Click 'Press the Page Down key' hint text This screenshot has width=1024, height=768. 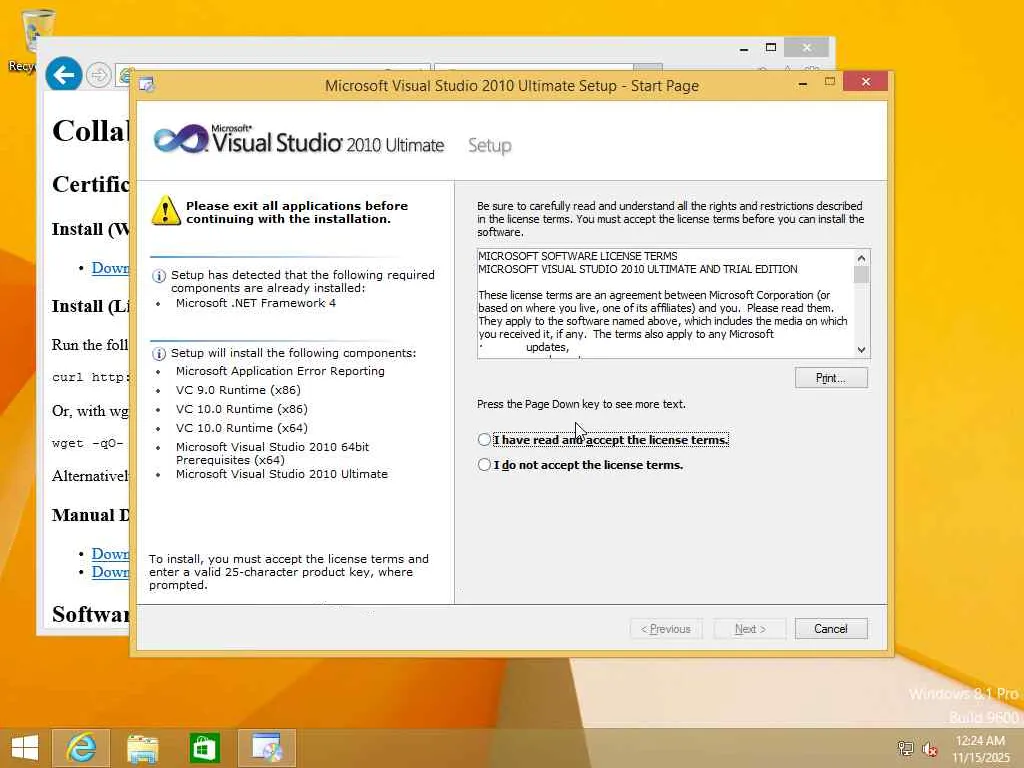point(581,404)
